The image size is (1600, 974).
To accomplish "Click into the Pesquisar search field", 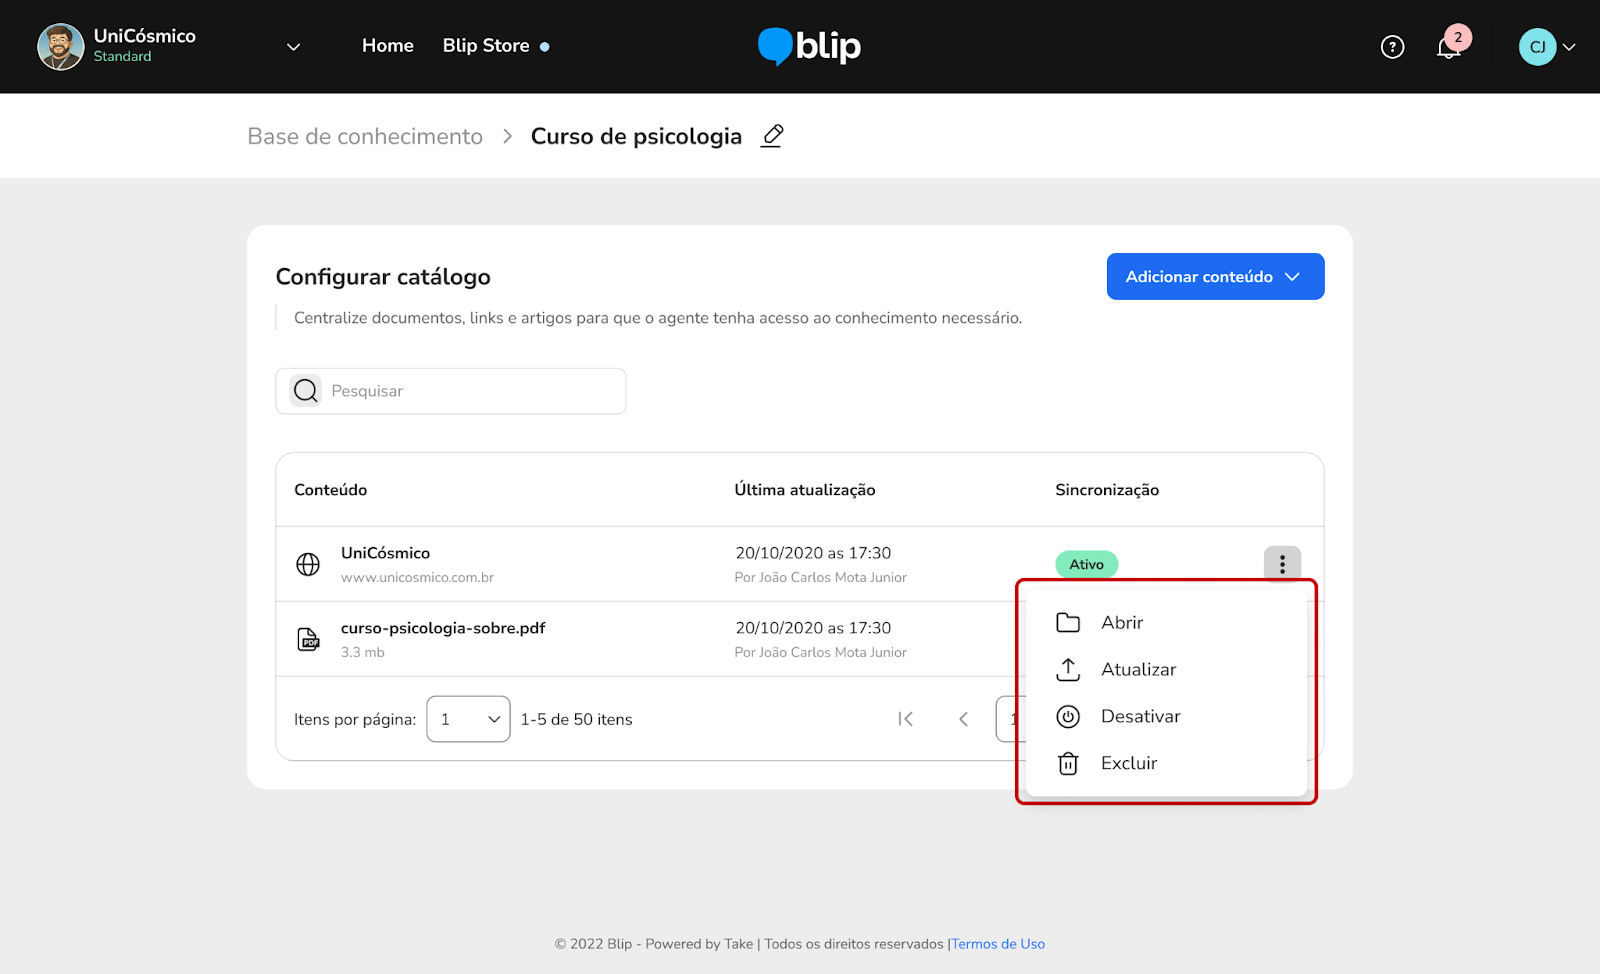I will [x=470, y=391].
